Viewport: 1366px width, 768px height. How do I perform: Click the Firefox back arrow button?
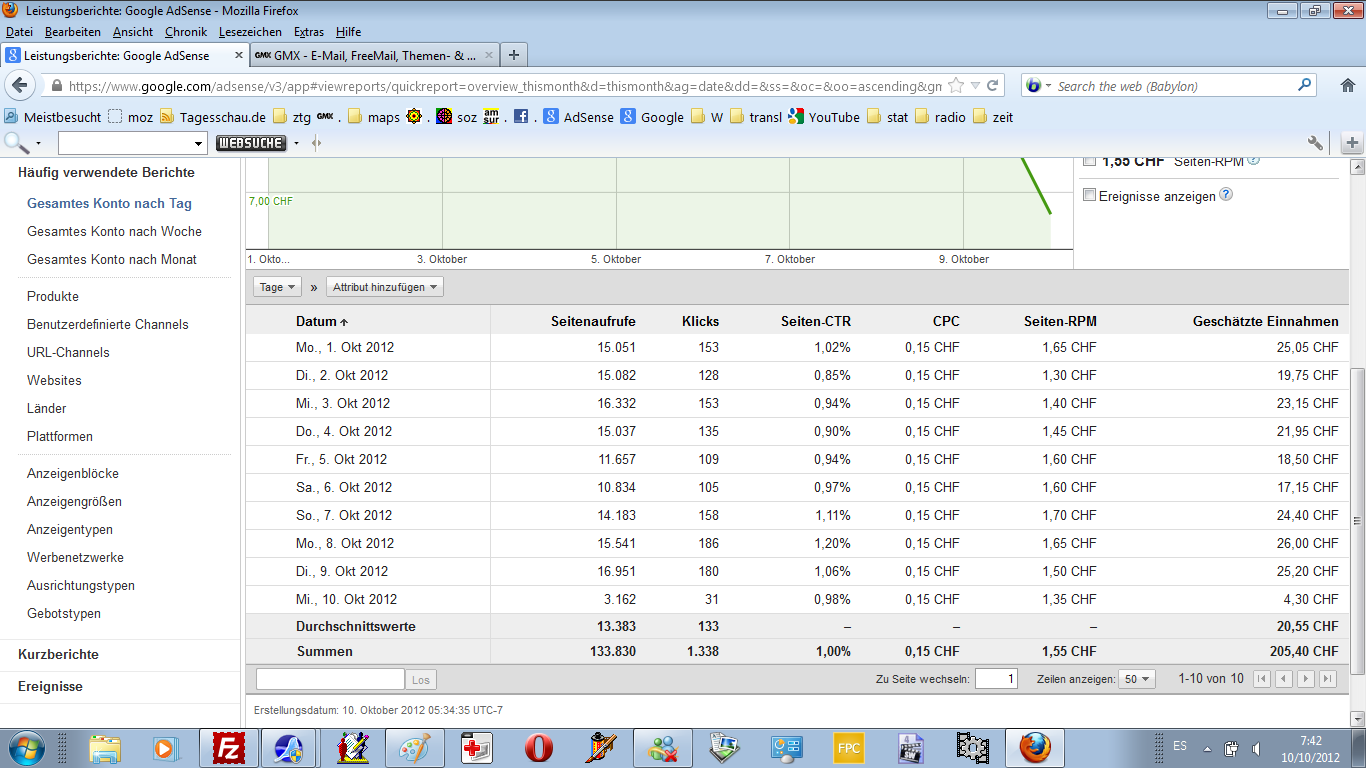[20, 86]
